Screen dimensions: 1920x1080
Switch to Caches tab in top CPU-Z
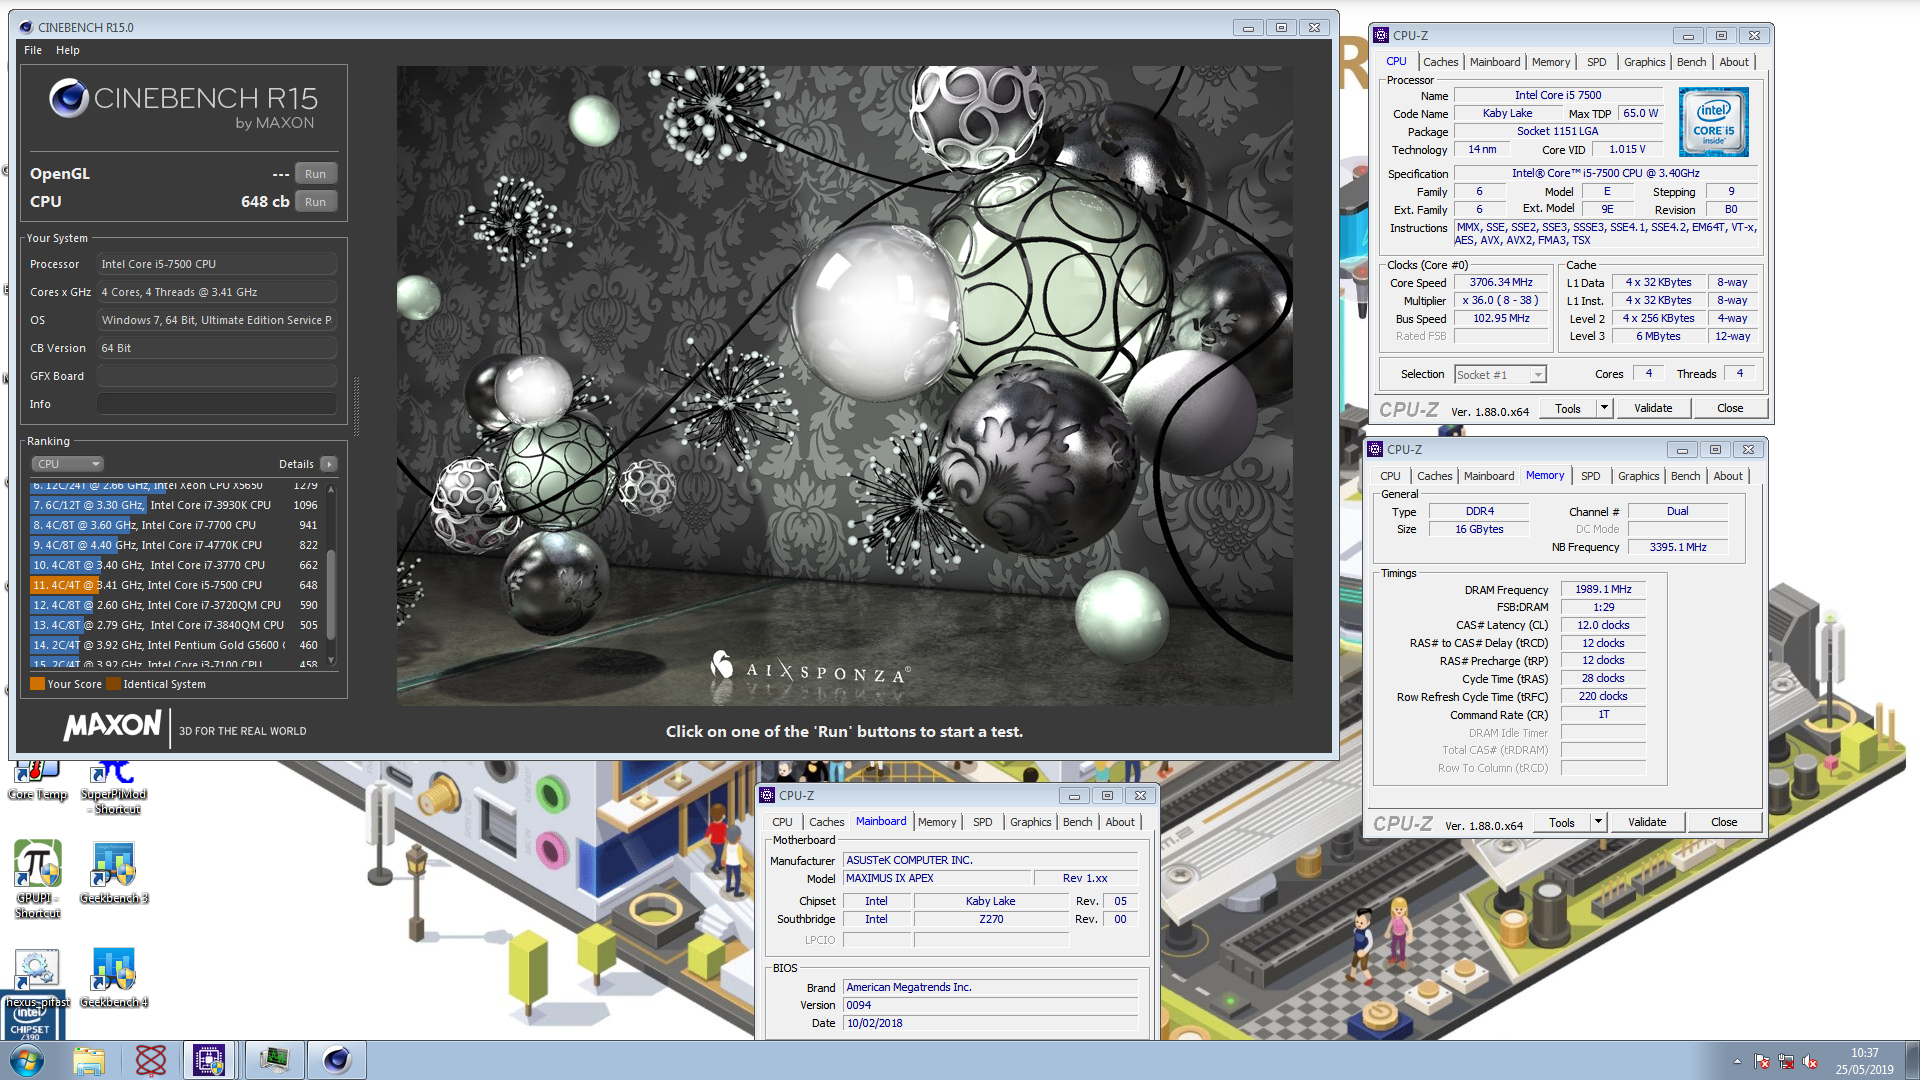pyautogui.click(x=1440, y=62)
